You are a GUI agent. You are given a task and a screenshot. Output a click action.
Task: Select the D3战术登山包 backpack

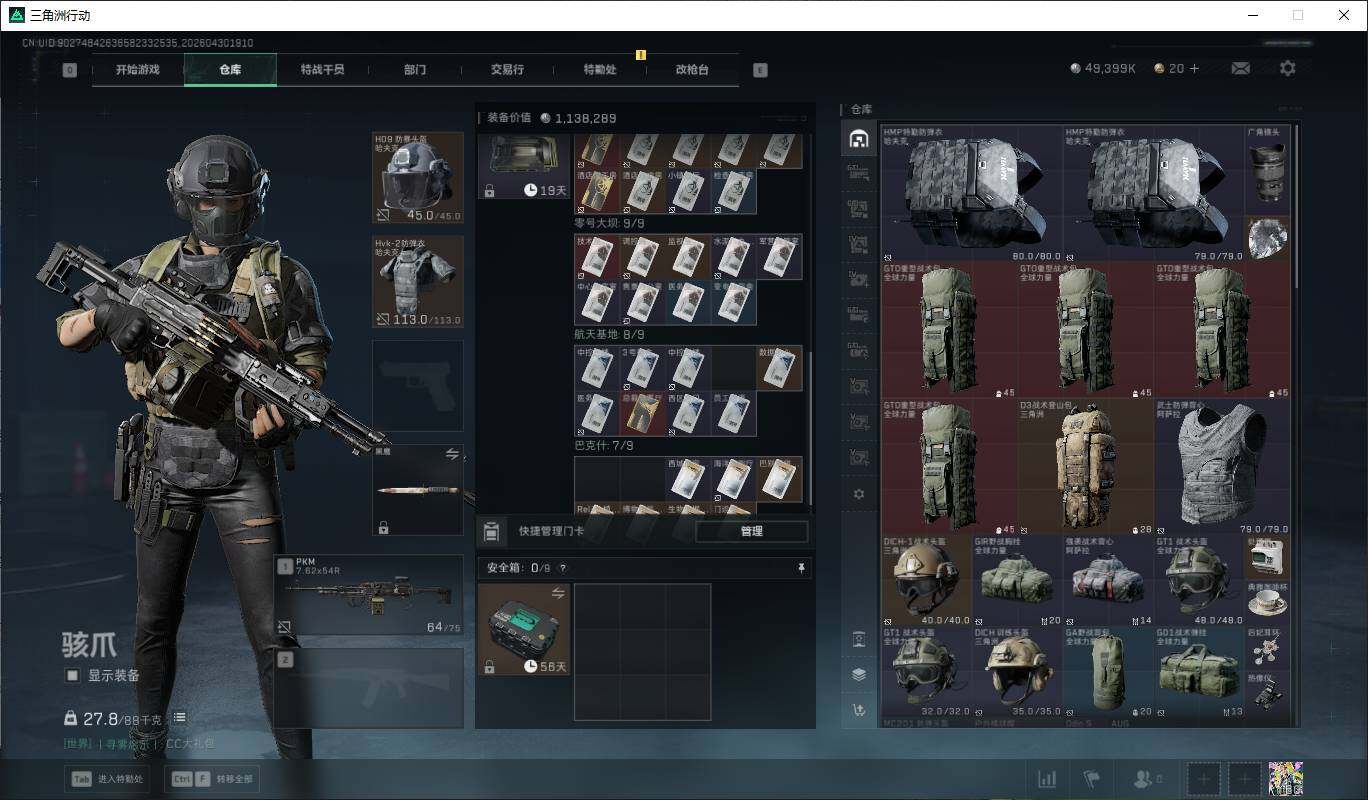[x=1085, y=467]
